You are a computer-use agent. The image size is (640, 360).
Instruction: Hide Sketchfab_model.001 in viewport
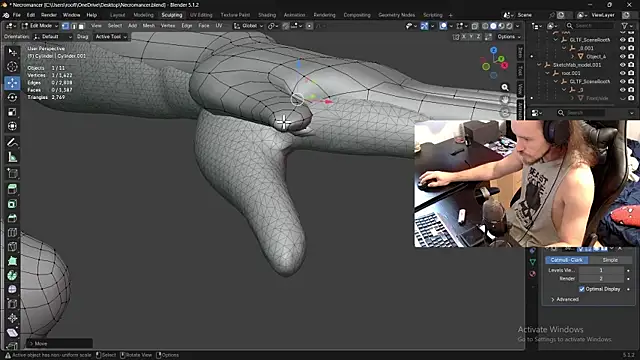[x=623, y=65]
